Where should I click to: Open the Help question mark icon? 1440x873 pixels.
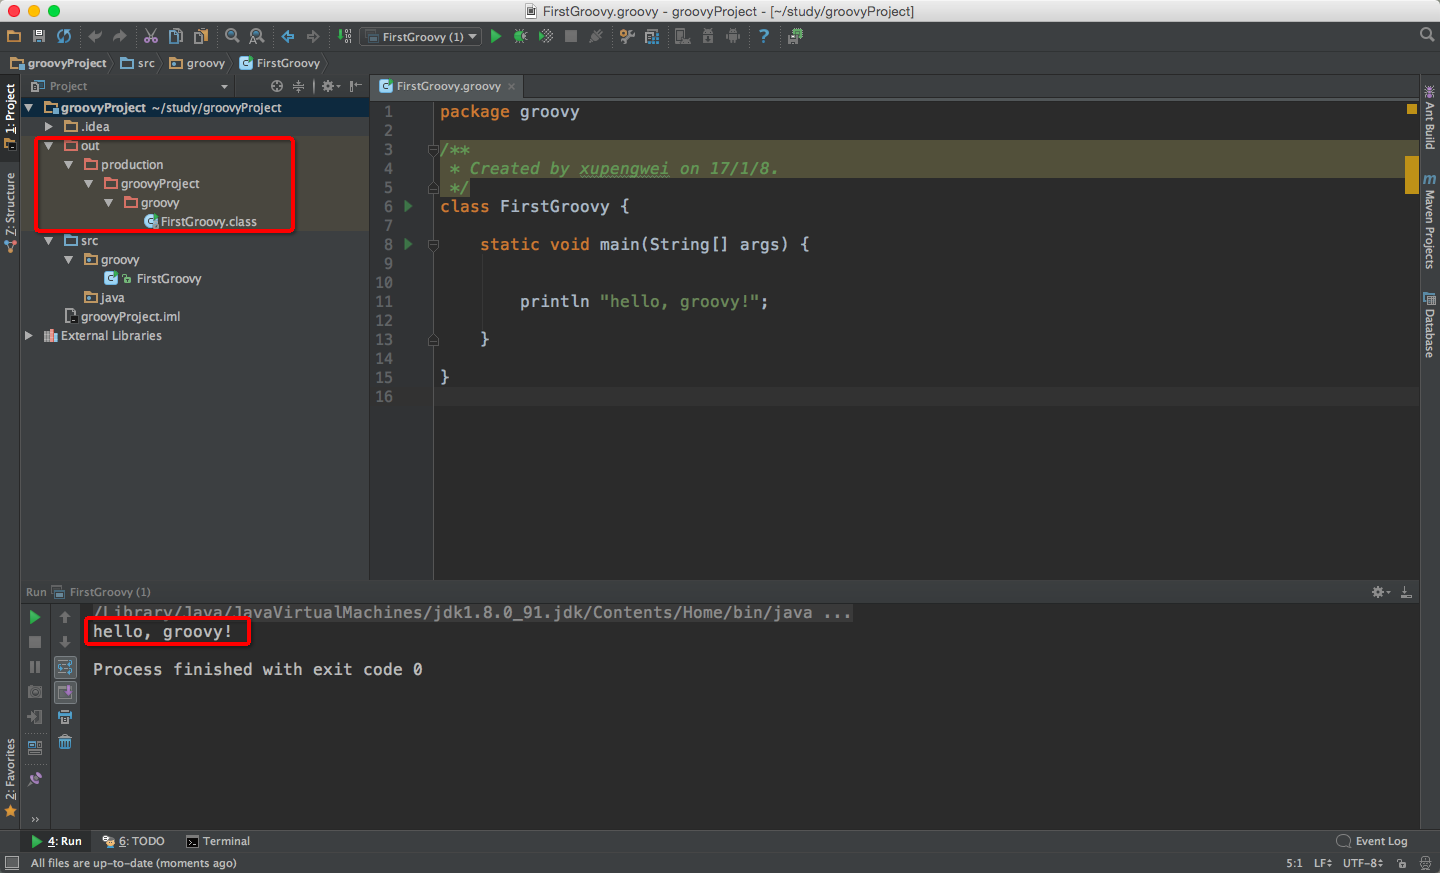764,36
